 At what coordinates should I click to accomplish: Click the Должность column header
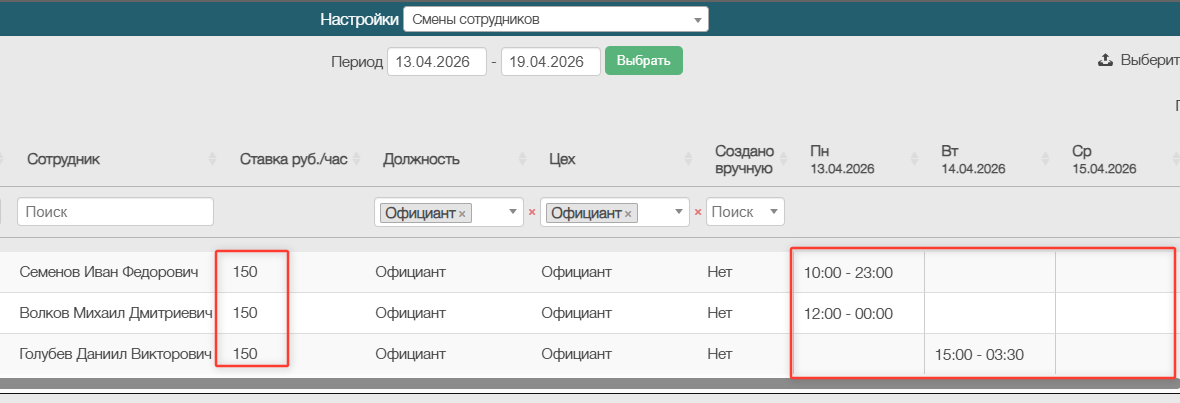coord(421,159)
